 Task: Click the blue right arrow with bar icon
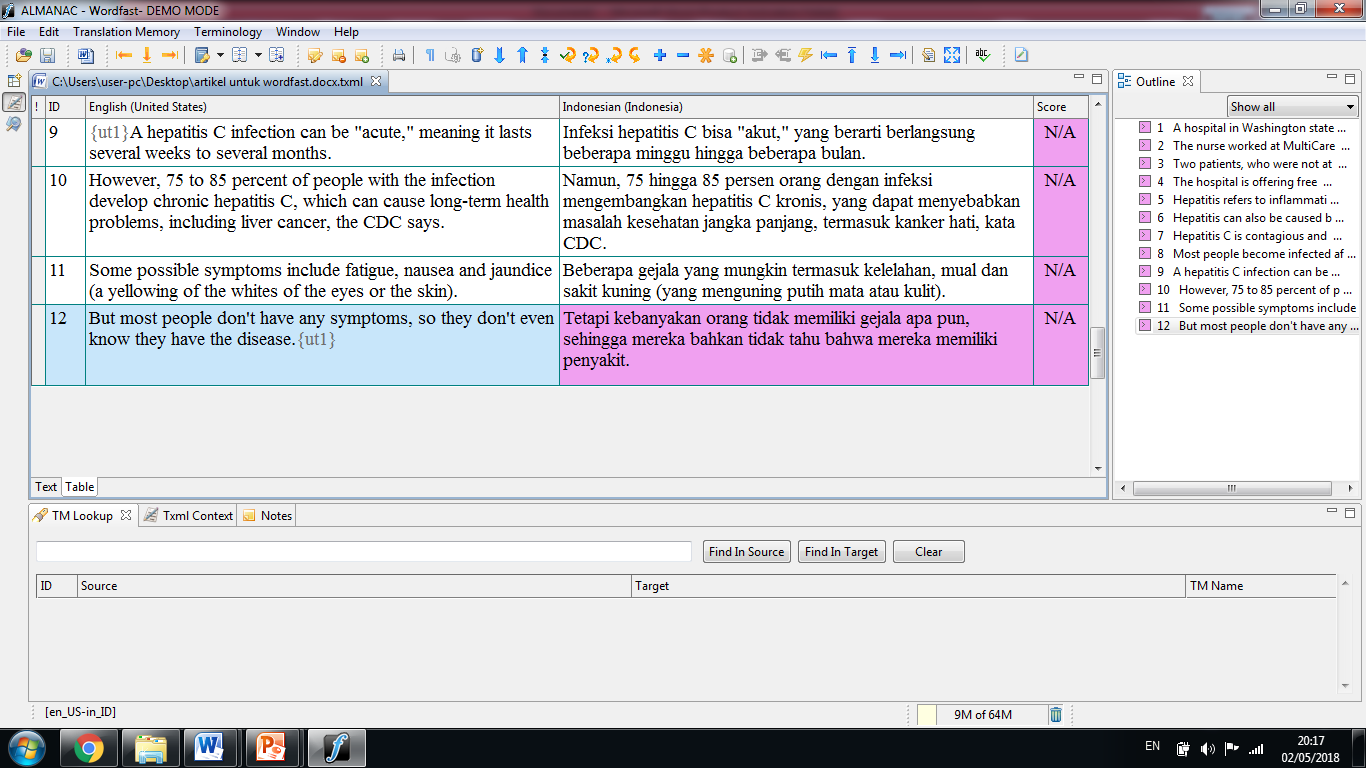[898, 56]
